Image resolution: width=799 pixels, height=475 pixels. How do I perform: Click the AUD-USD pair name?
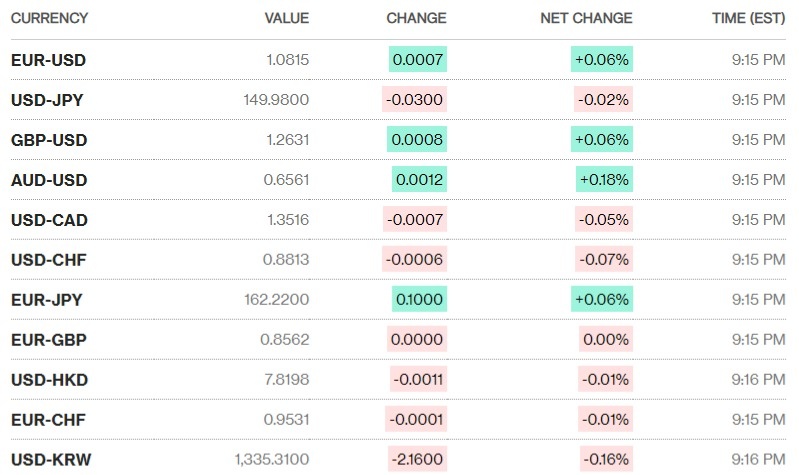[49, 180]
